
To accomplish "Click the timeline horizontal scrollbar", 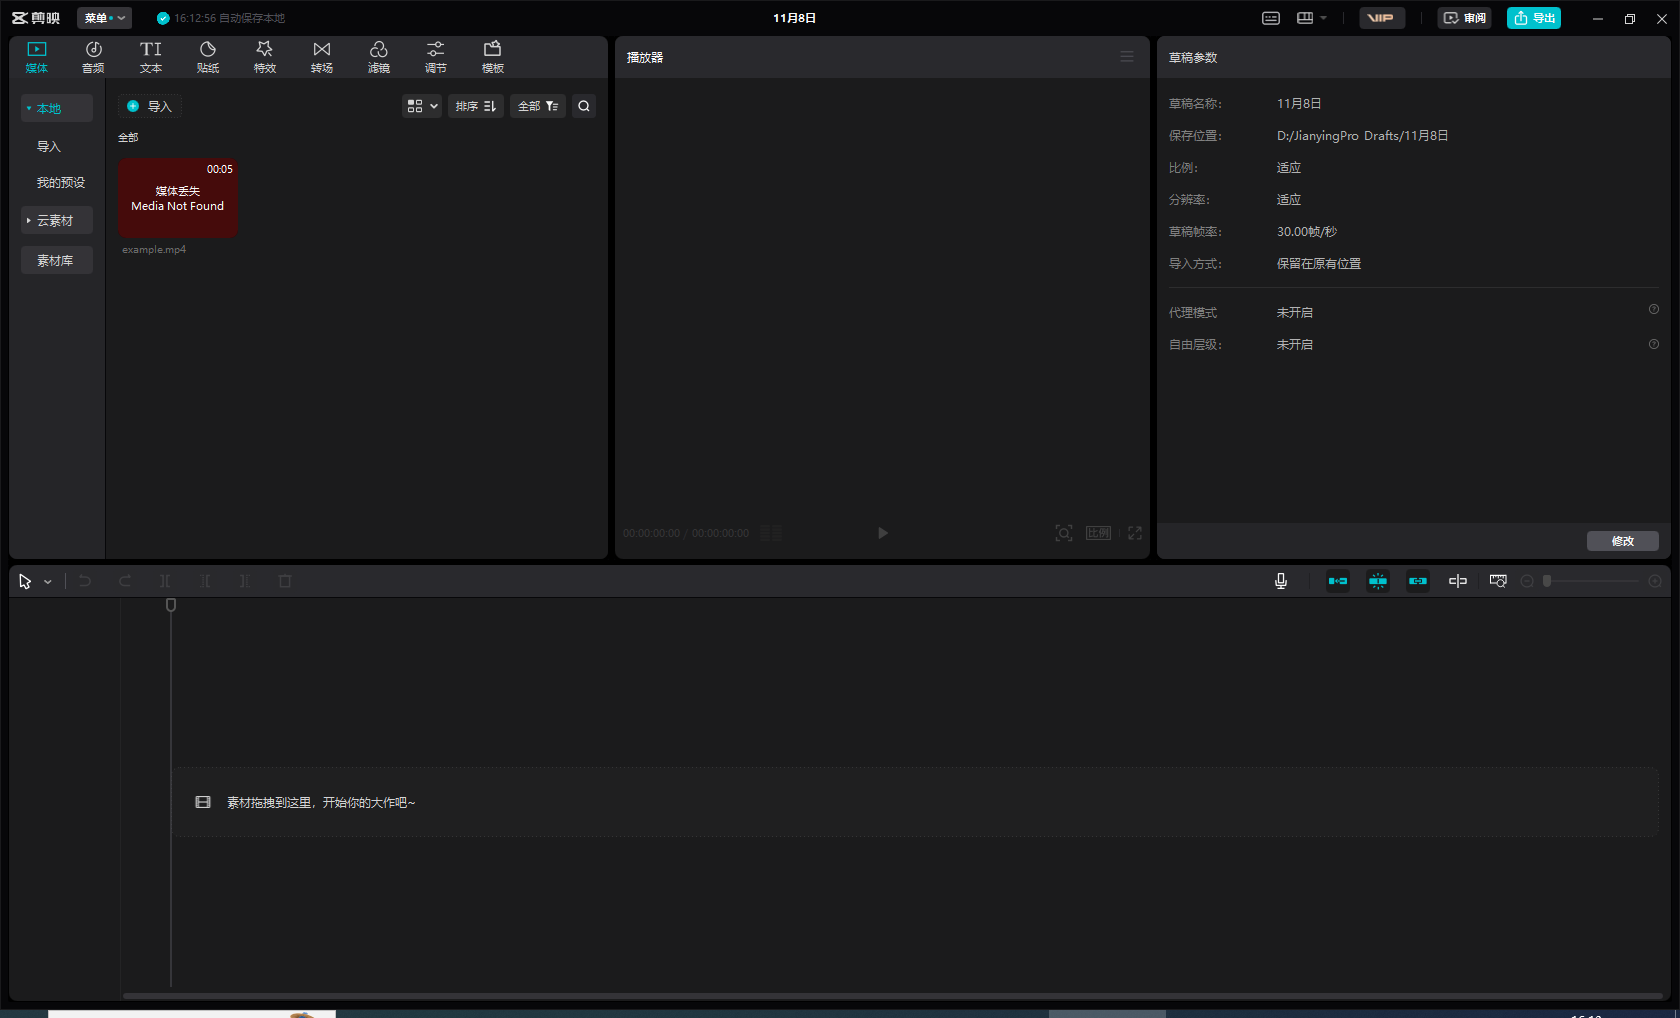I will pyautogui.click(x=892, y=996).
